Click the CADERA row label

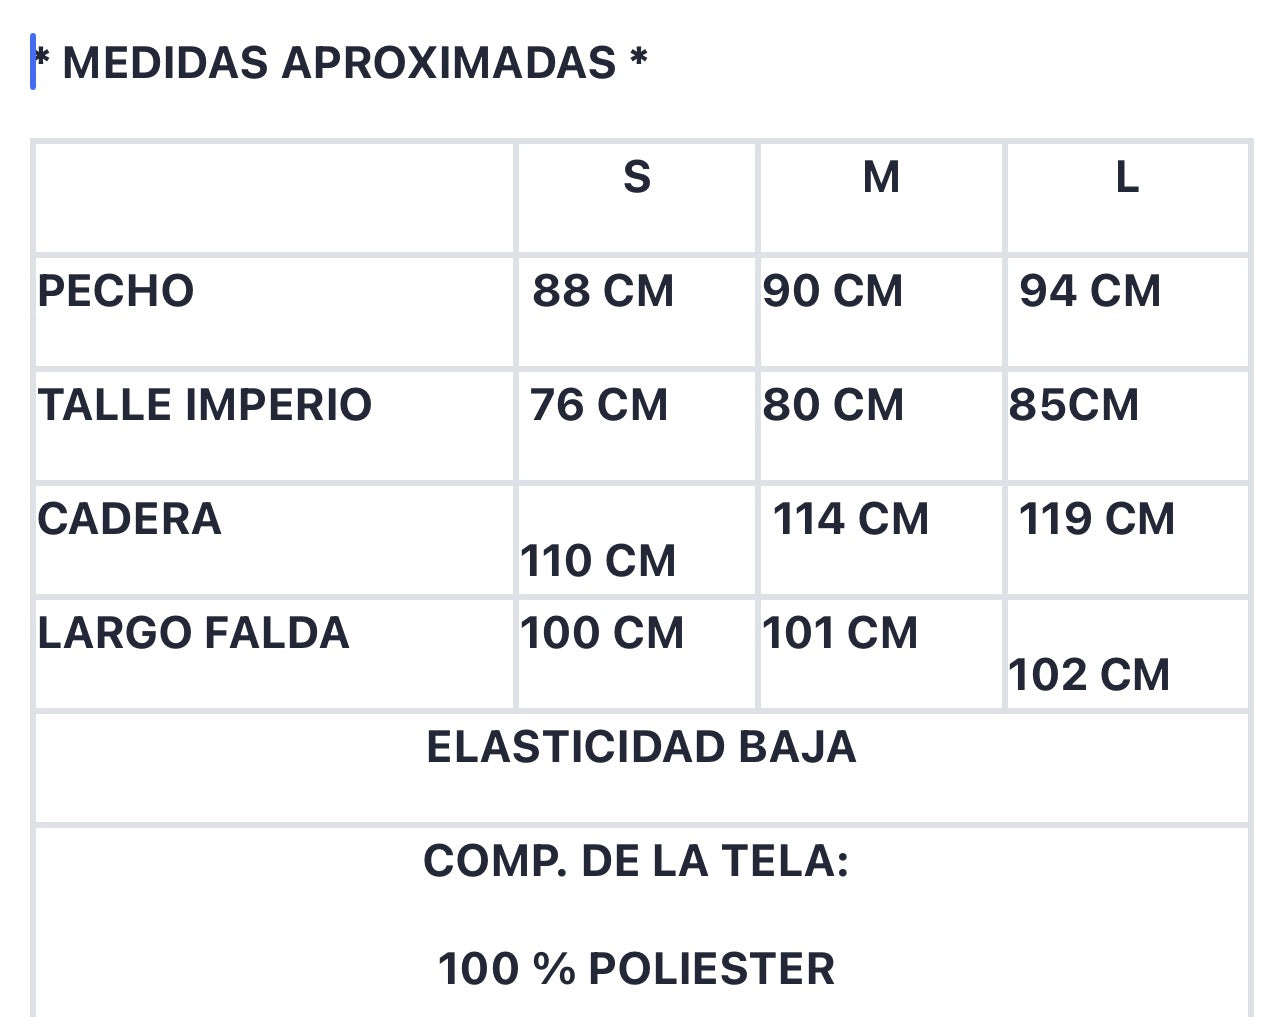(129, 519)
